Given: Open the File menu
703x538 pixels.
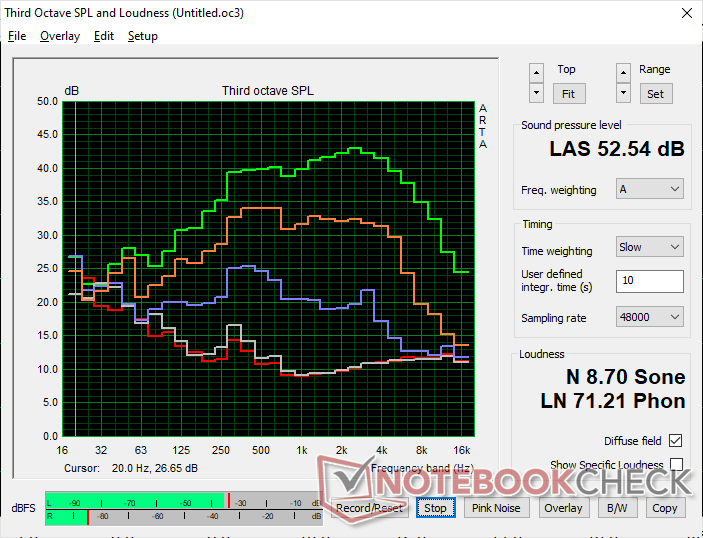Looking at the screenshot, I should click(17, 36).
